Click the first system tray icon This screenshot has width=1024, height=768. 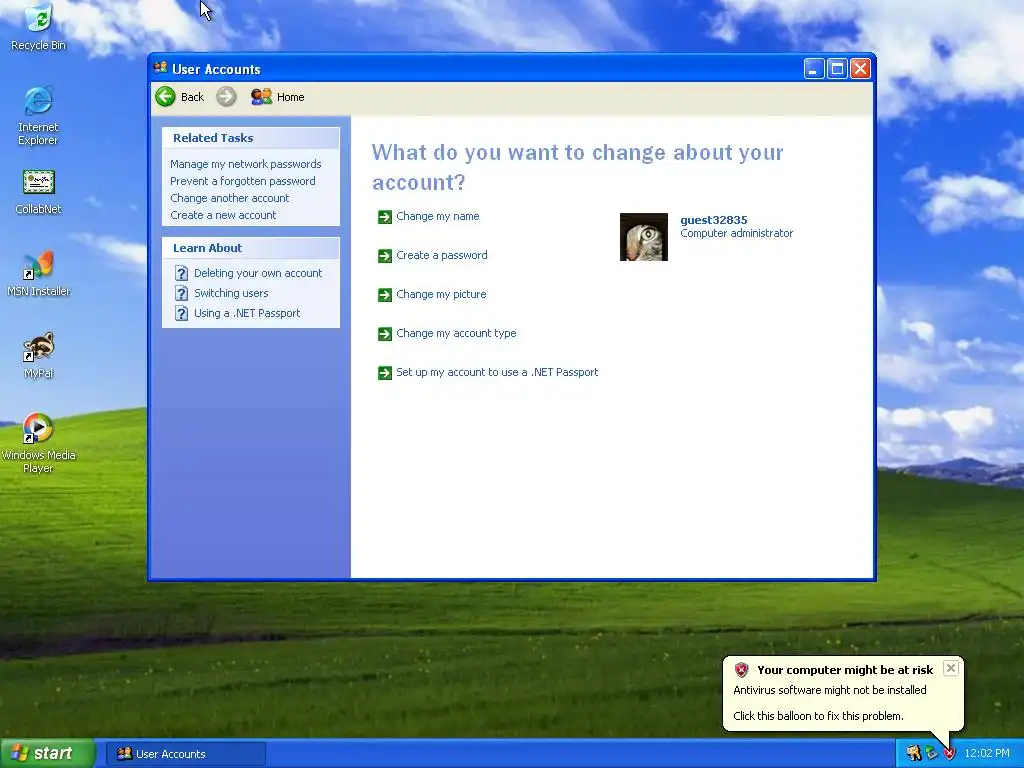tap(913, 753)
